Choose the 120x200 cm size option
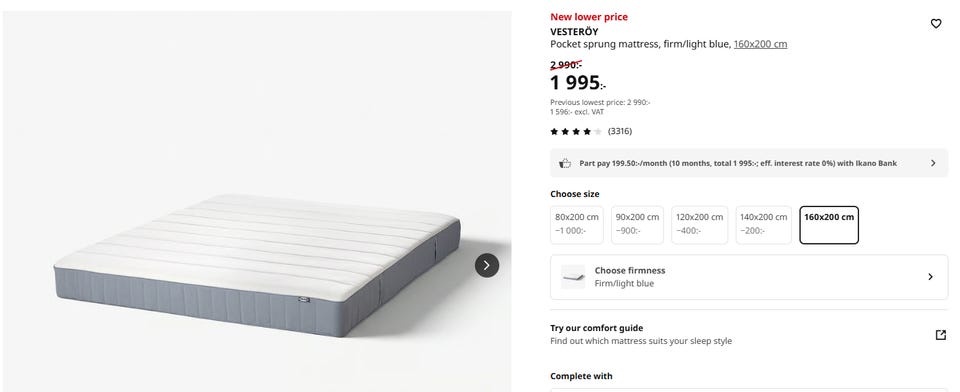960x392 pixels. [700, 225]
